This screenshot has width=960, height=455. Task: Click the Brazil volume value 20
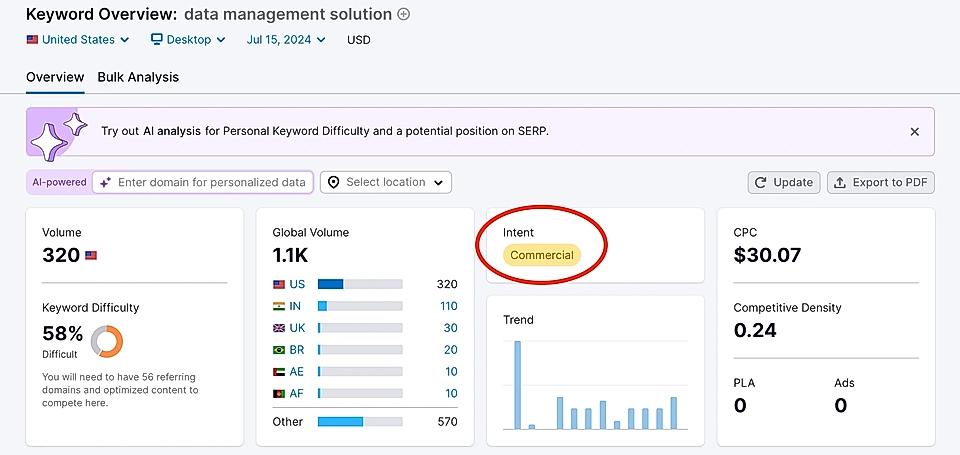tap(451, 350)
